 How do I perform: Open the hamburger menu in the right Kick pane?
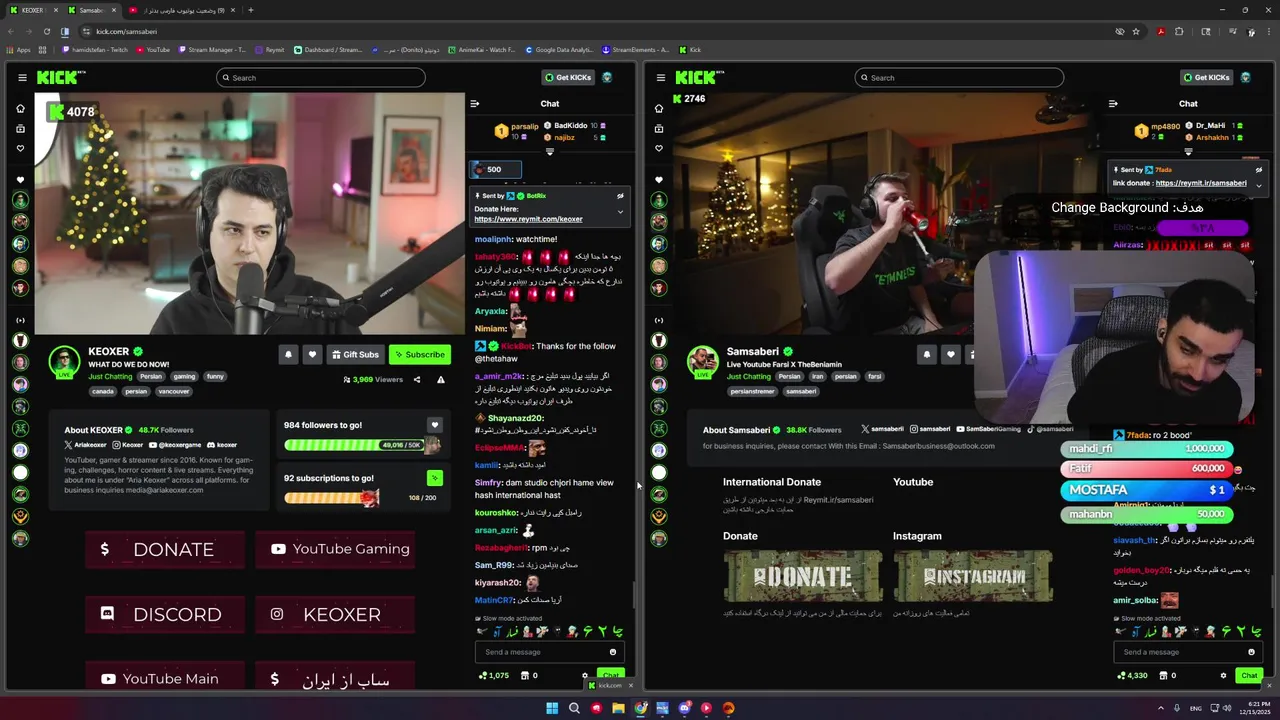tap(660, 77)
